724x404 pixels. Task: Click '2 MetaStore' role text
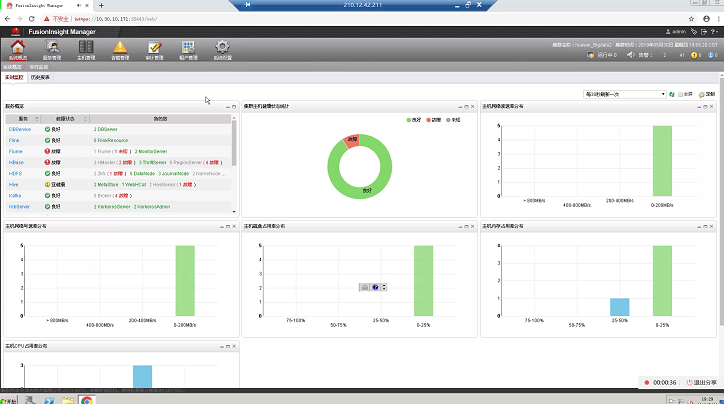(106, 185)
